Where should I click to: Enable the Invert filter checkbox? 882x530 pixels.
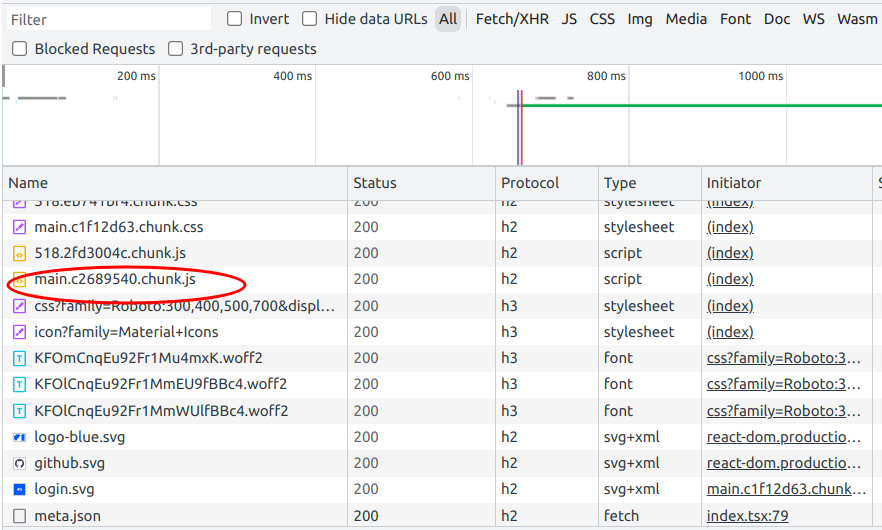pos(235,19)
